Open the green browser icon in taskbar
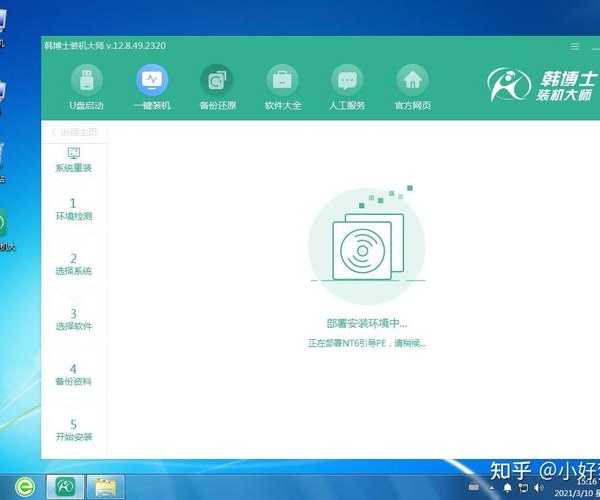 (26, 485)
